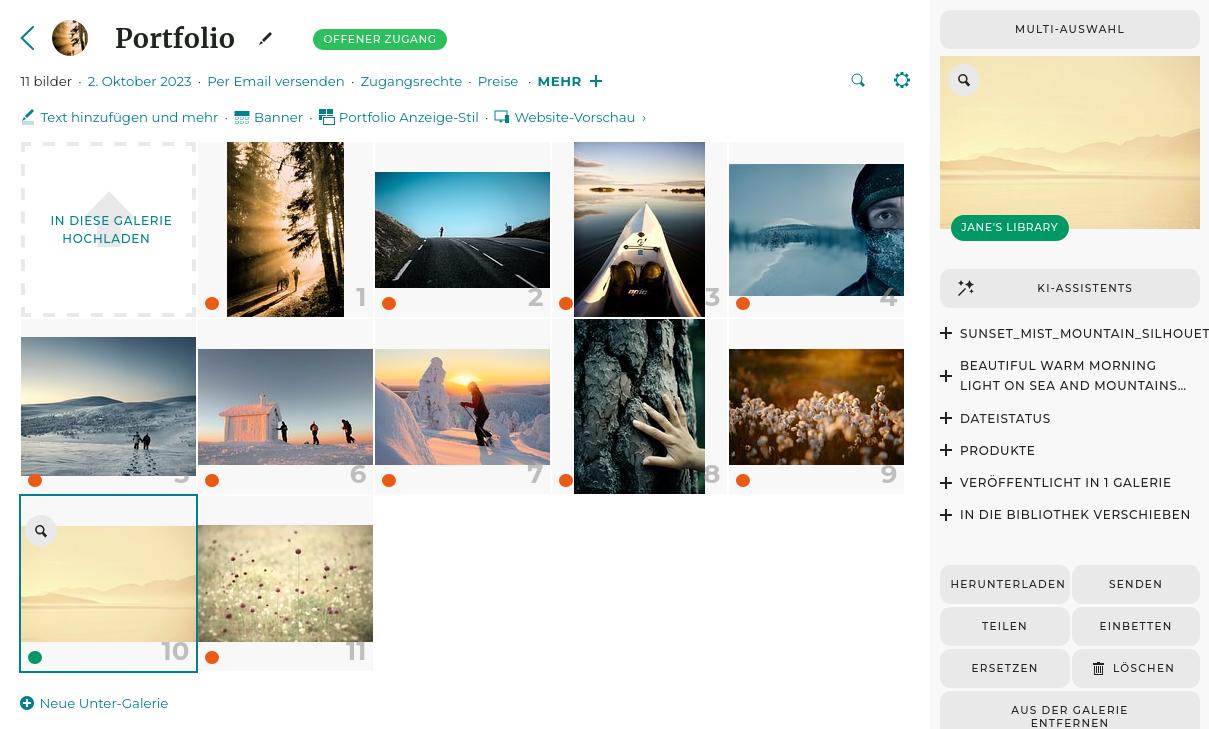This screenshot has height=729, width=1209.
Task: Toggle the green status dot on image 10
Action: click(35, 657)
